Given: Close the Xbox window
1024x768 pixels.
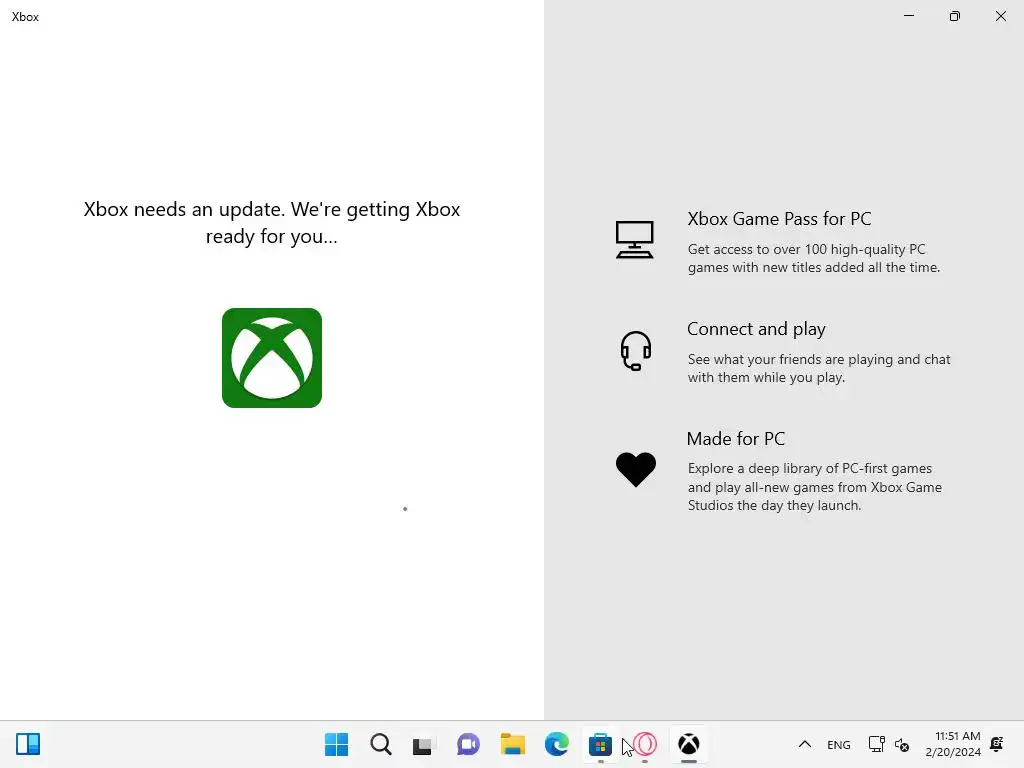Looking at the screenshot, I should [1000, 16].
